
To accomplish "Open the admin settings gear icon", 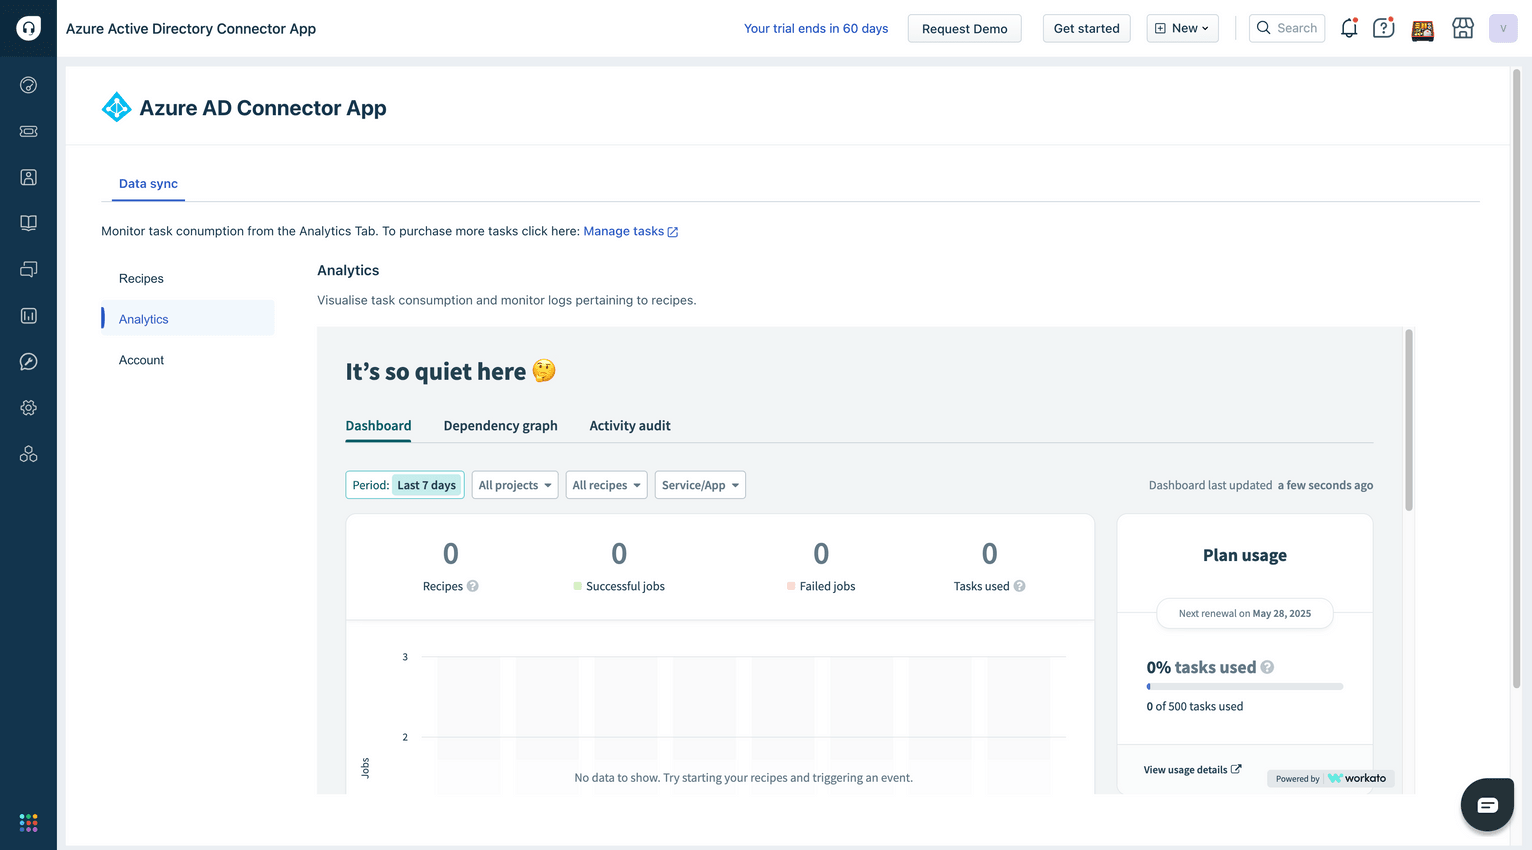I will tap(28, 408).
